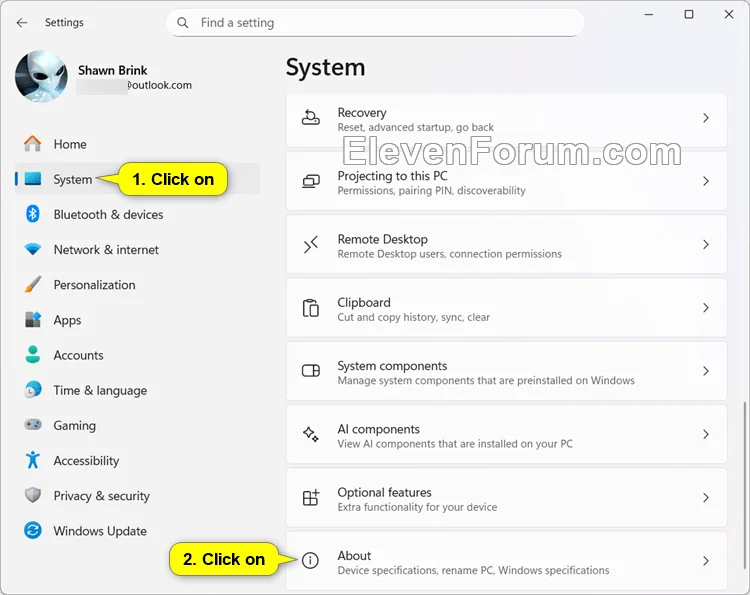750x595 pixels.
Task: Click the Windows Update sync icon
Action: coord(33,530)
